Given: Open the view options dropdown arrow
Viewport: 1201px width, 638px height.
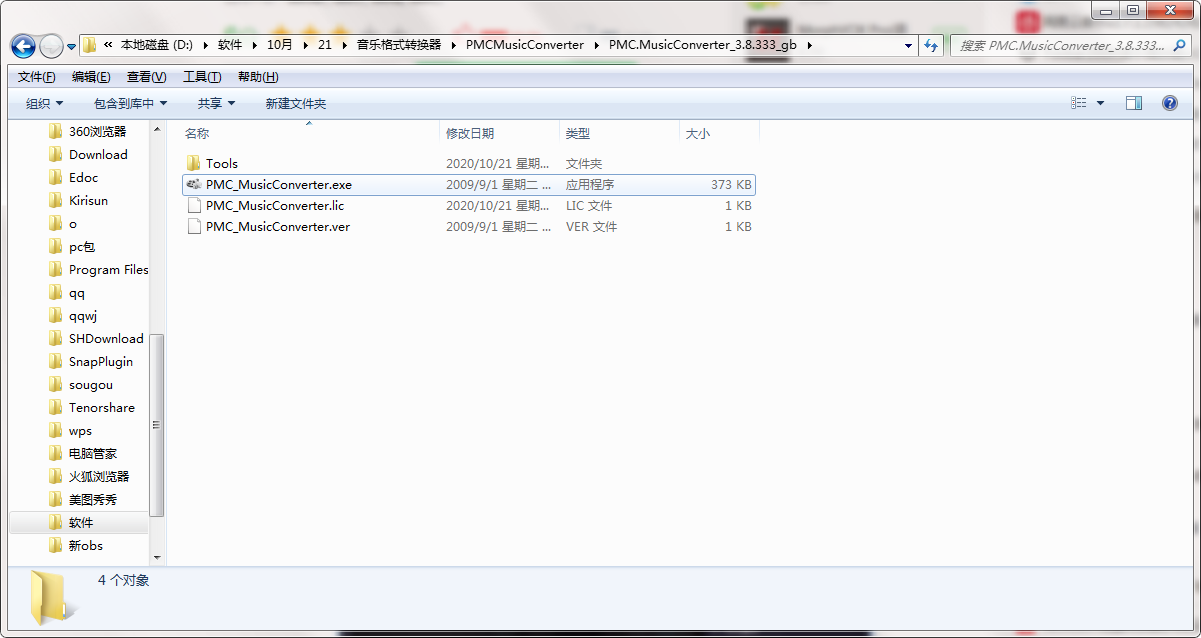Looking at the screenshot, I should click(1101, 103).
